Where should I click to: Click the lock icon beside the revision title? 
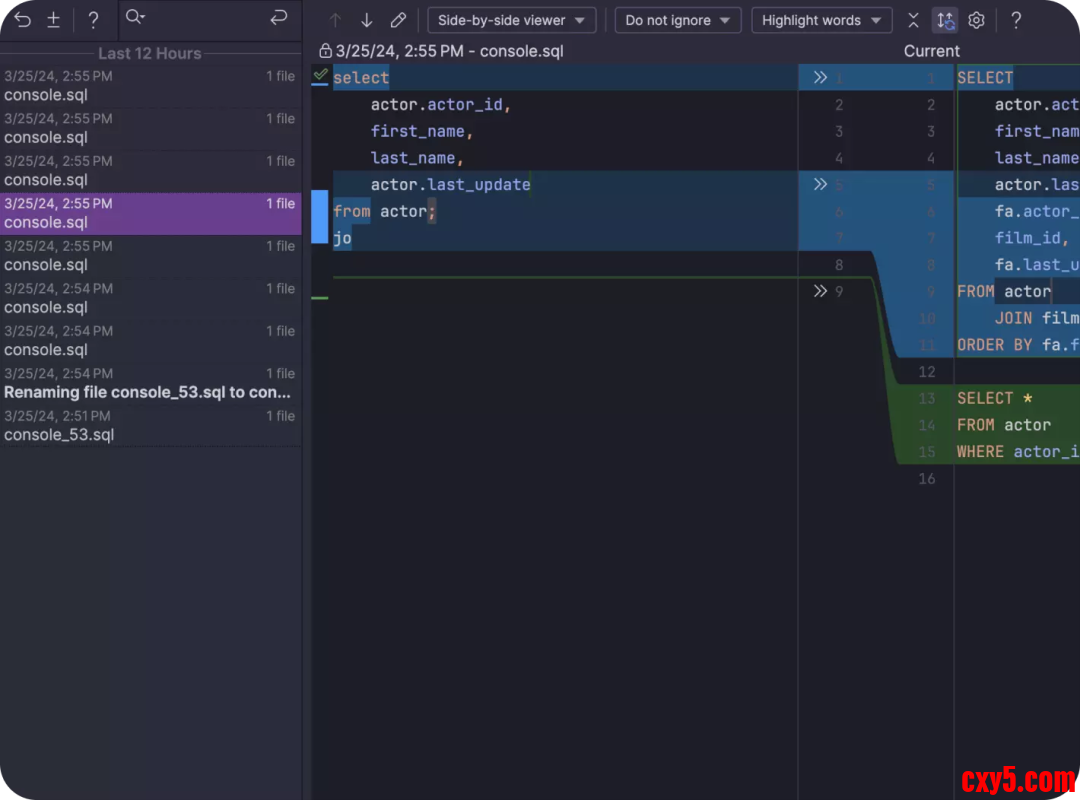pyautogui.click(x=325, y=51)
